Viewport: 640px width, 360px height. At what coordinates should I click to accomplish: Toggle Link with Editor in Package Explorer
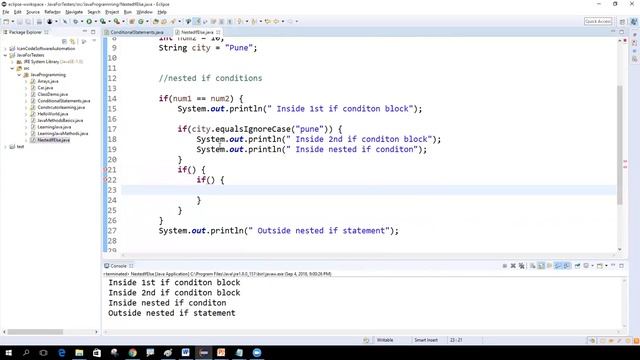pos(73,41)
